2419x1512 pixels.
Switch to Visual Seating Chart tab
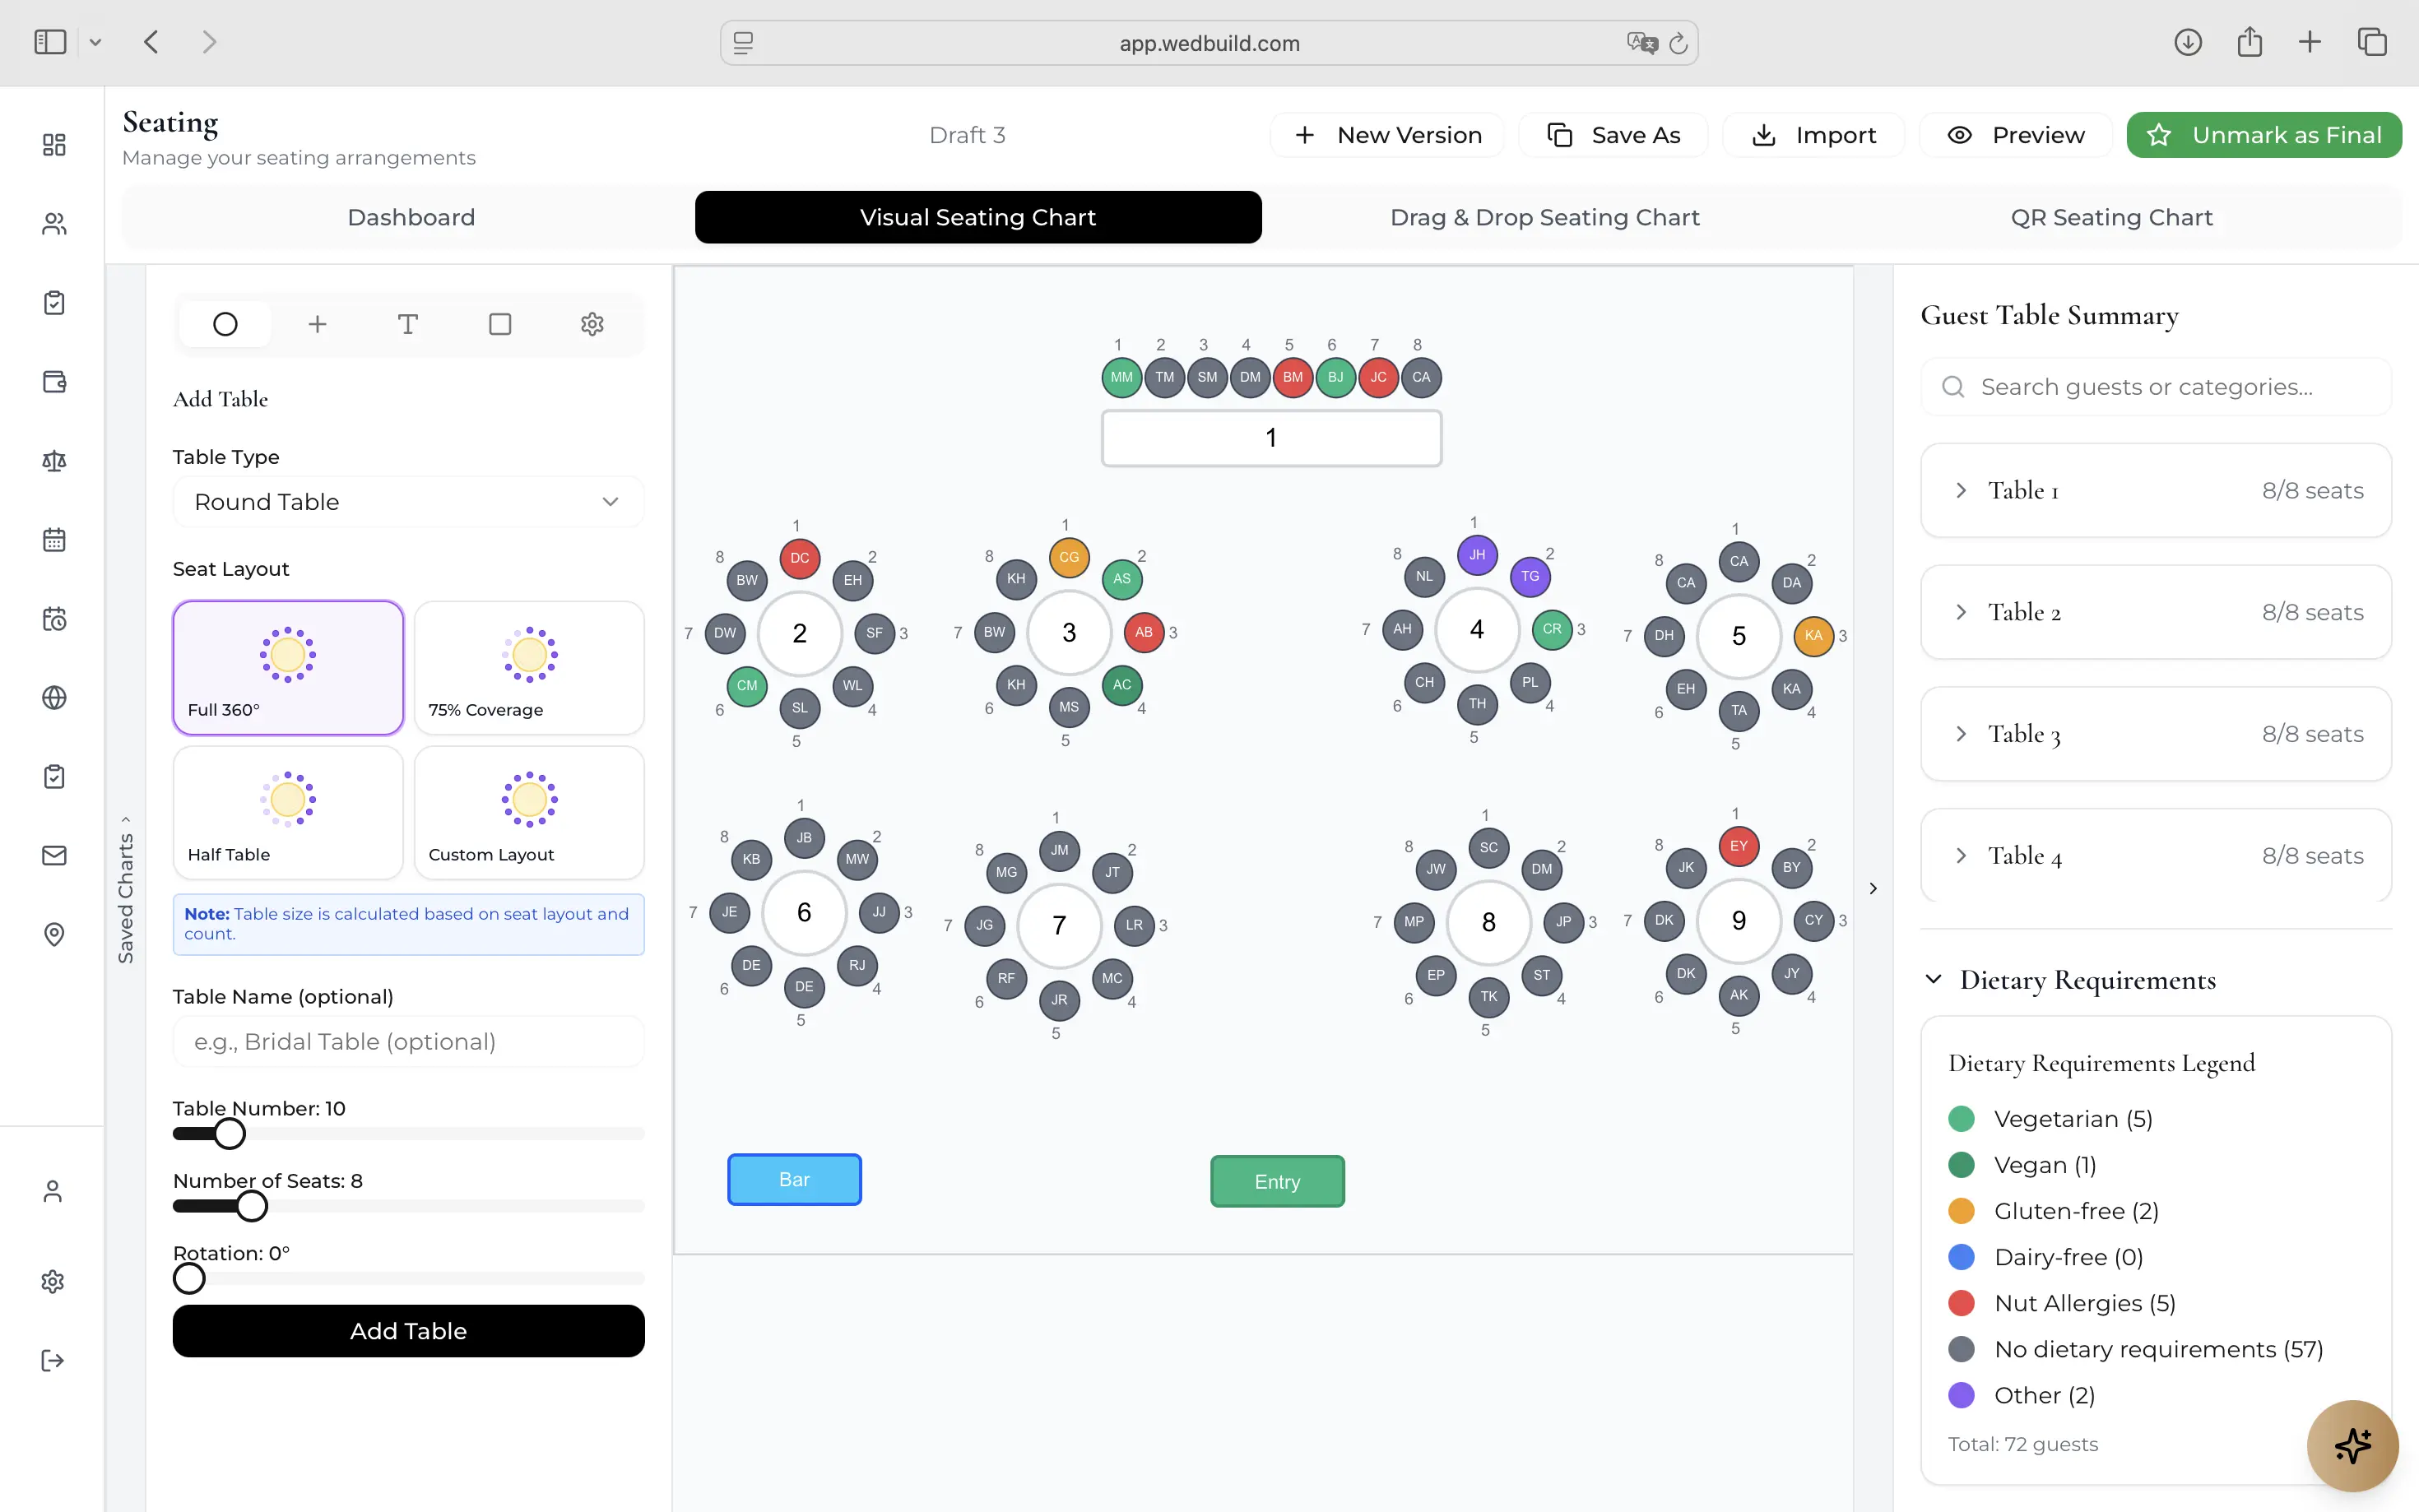tap(978, 217)
